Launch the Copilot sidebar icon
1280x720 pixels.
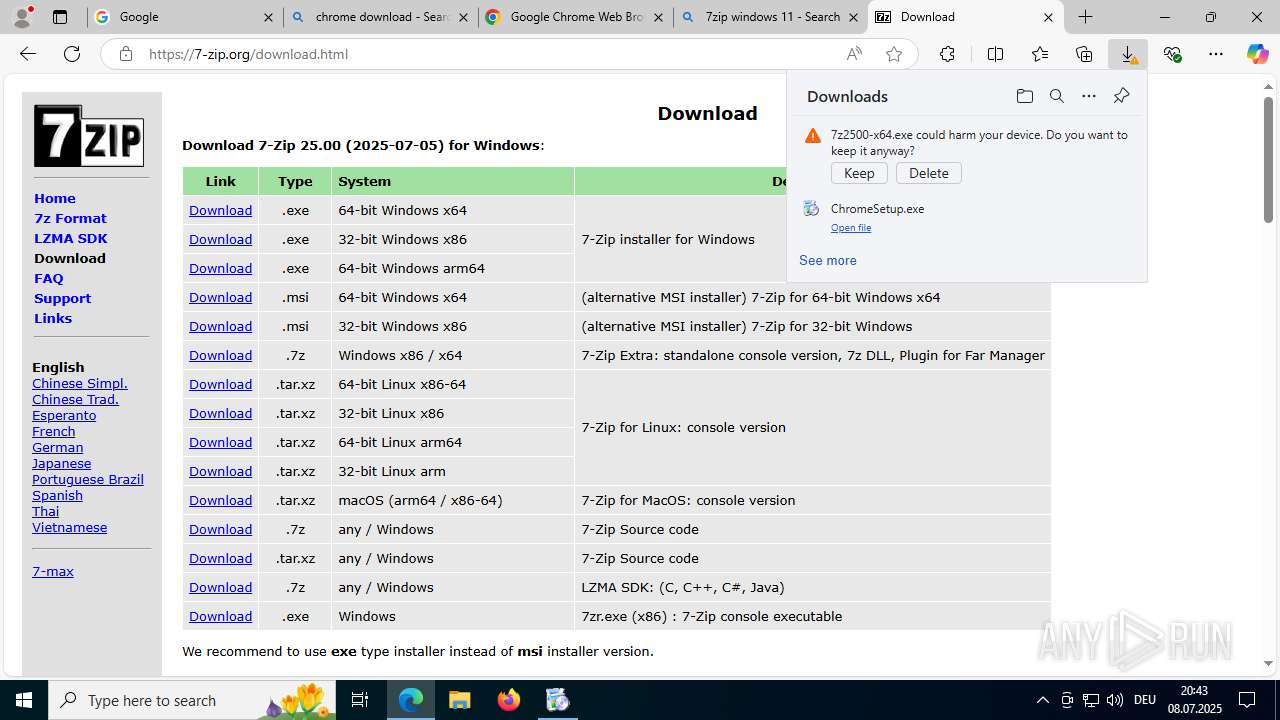pos(1257,54)
